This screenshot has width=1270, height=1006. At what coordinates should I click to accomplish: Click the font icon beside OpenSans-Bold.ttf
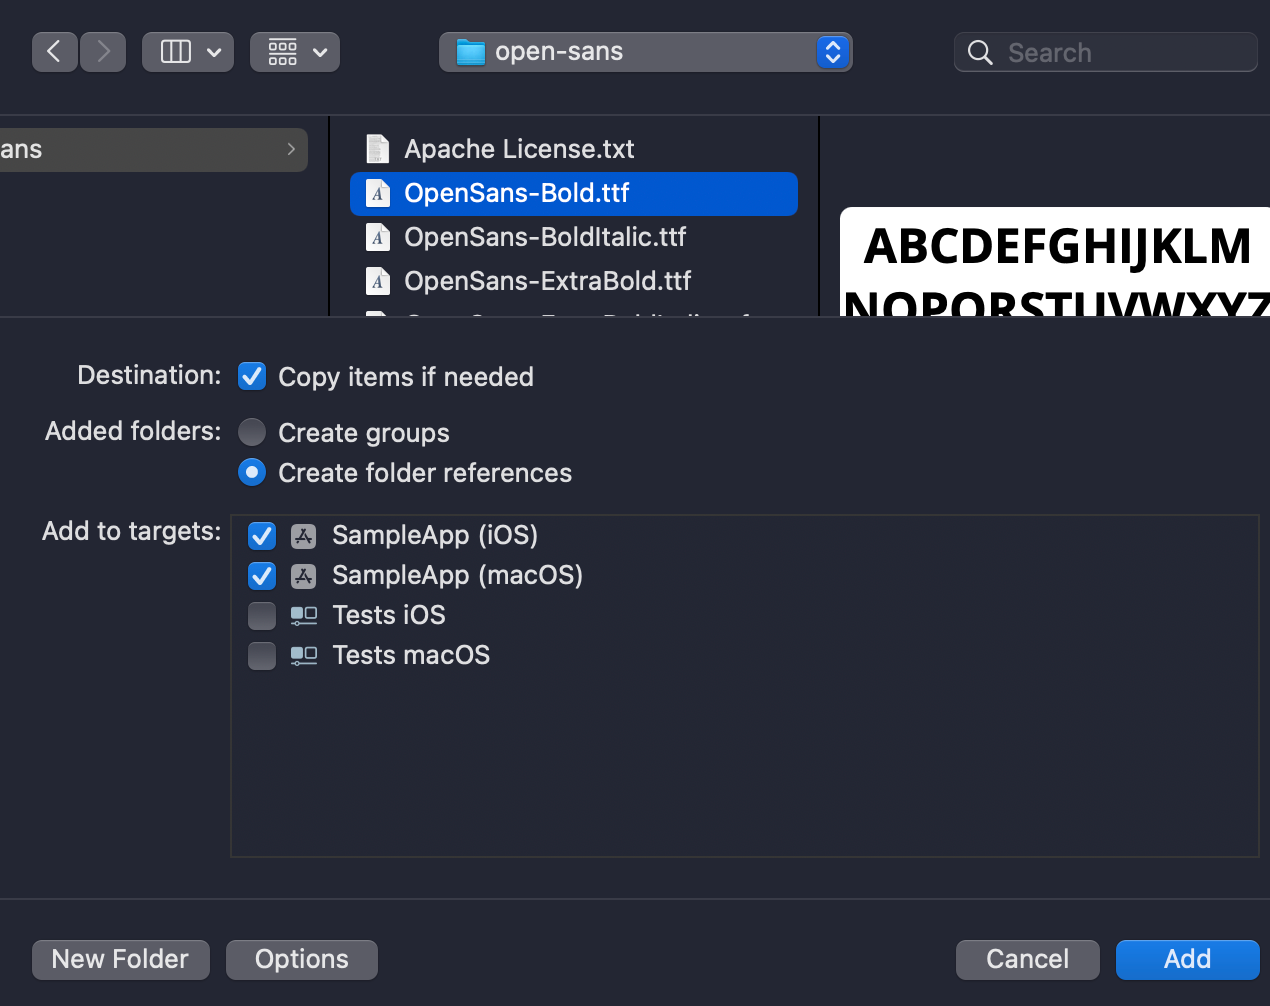click(x=378, y=193)
